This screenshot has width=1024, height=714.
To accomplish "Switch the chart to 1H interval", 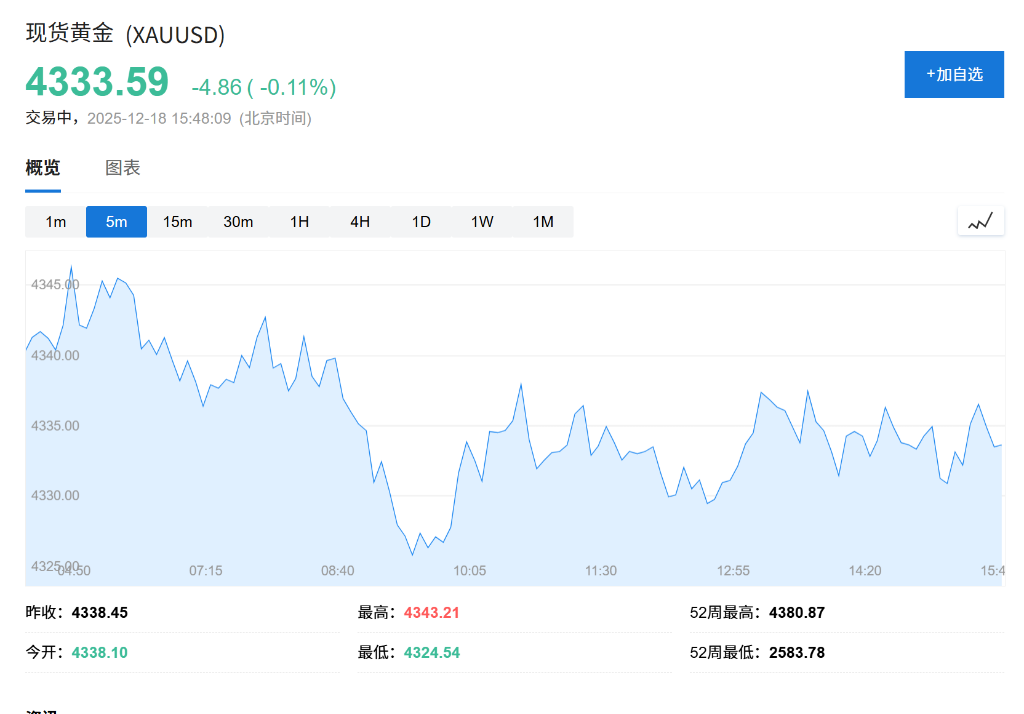I will (x=299, y=221).
